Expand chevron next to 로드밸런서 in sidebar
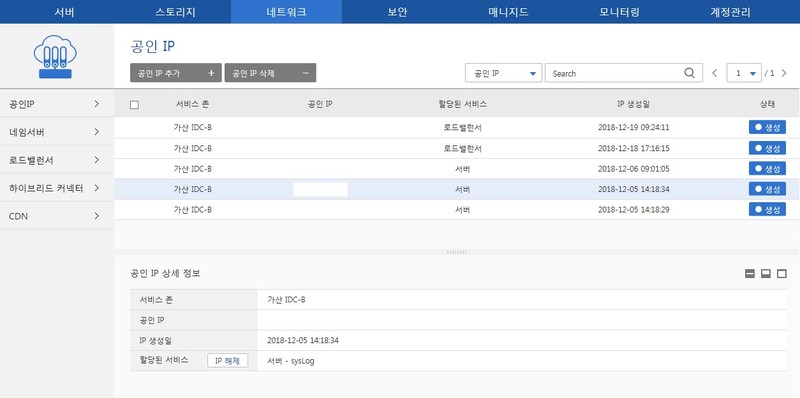The image size is (800, 398). coord(97,160)
